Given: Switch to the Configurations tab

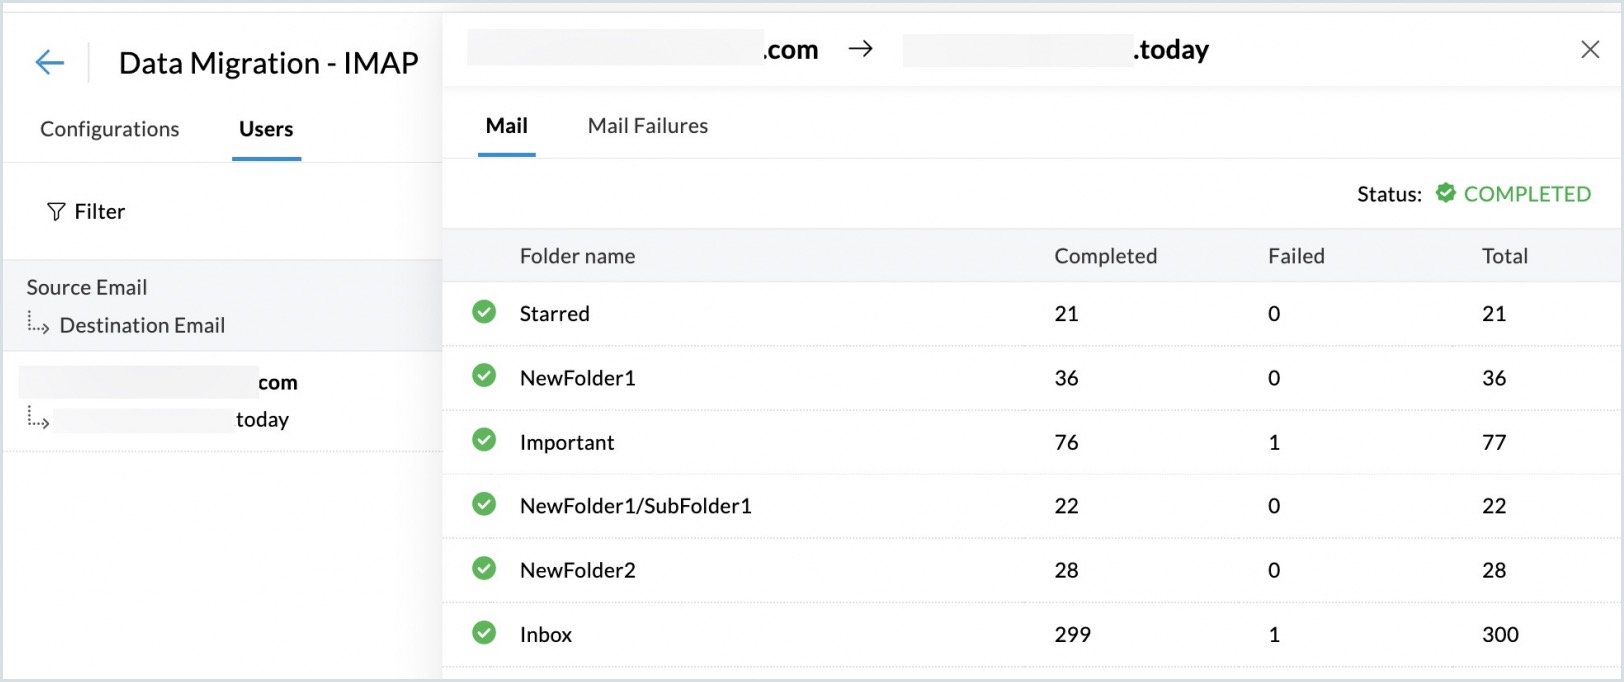Looking at the screenshot, I should (x=110, y=129).
